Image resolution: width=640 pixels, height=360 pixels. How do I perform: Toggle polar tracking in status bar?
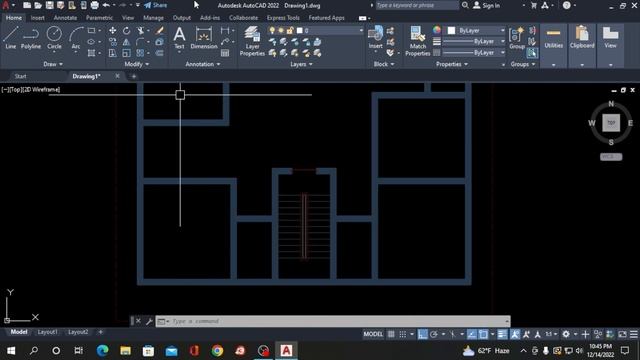434,334
